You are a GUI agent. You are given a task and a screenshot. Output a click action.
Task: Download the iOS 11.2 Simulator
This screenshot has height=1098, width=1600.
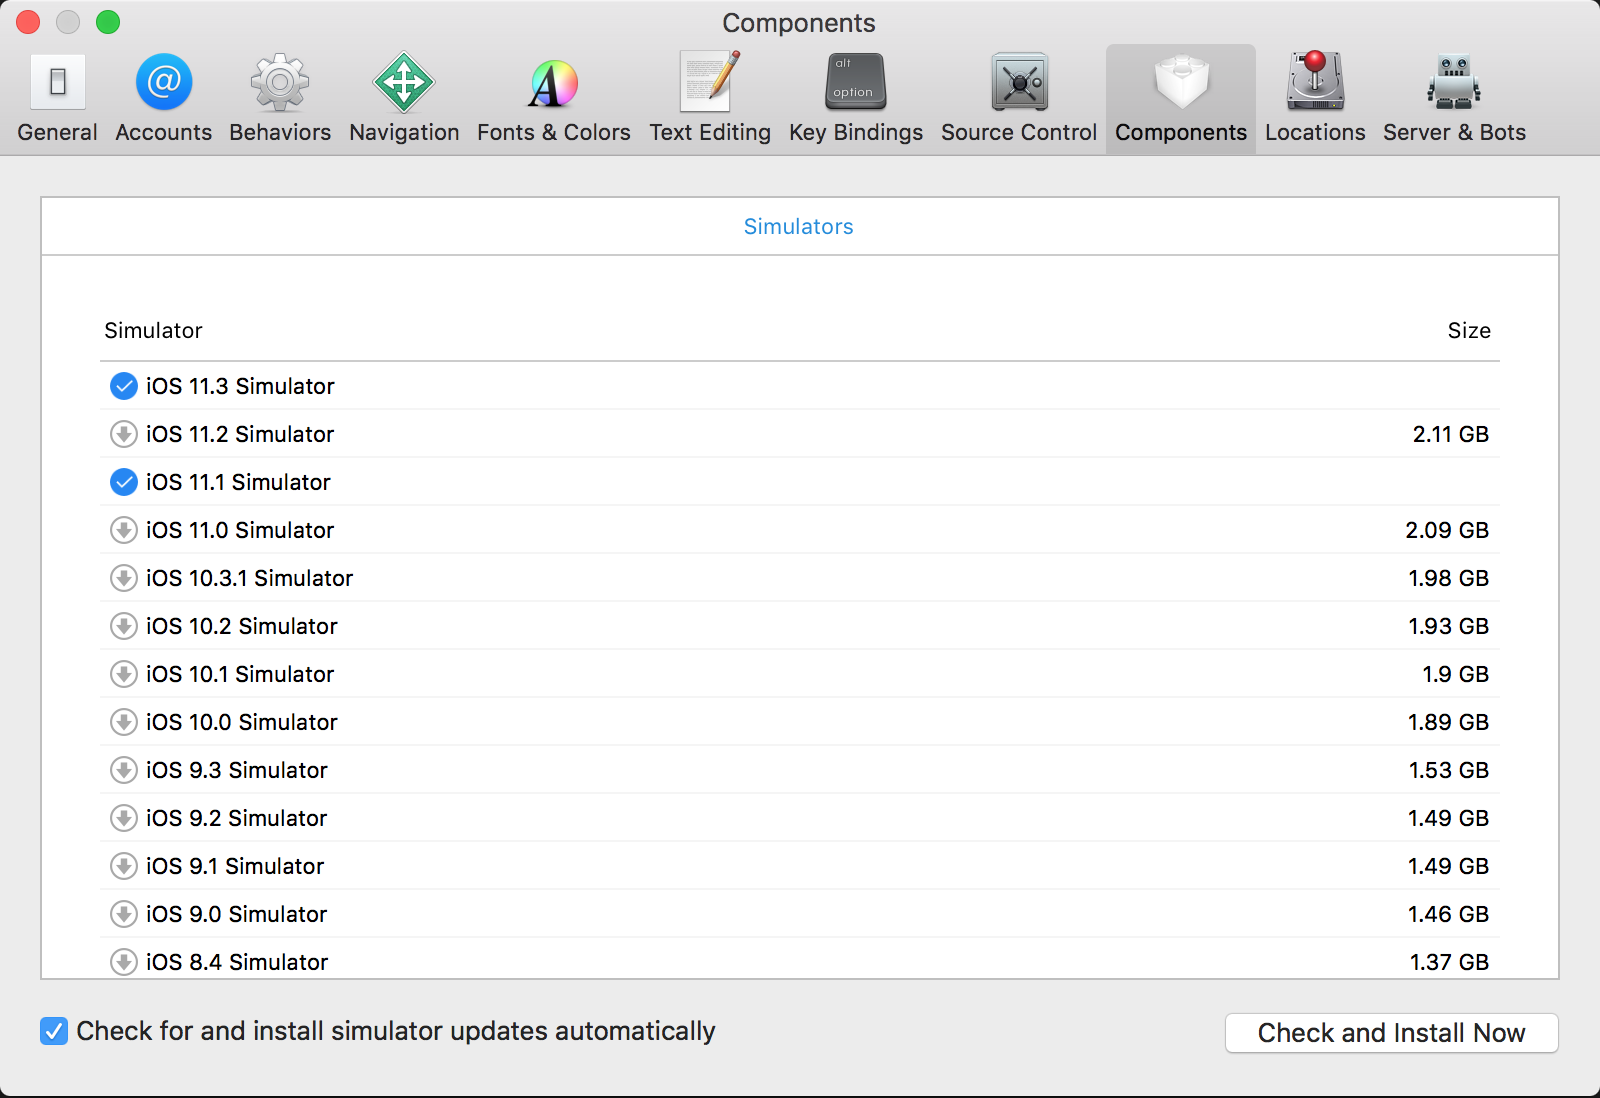[123, 434]
